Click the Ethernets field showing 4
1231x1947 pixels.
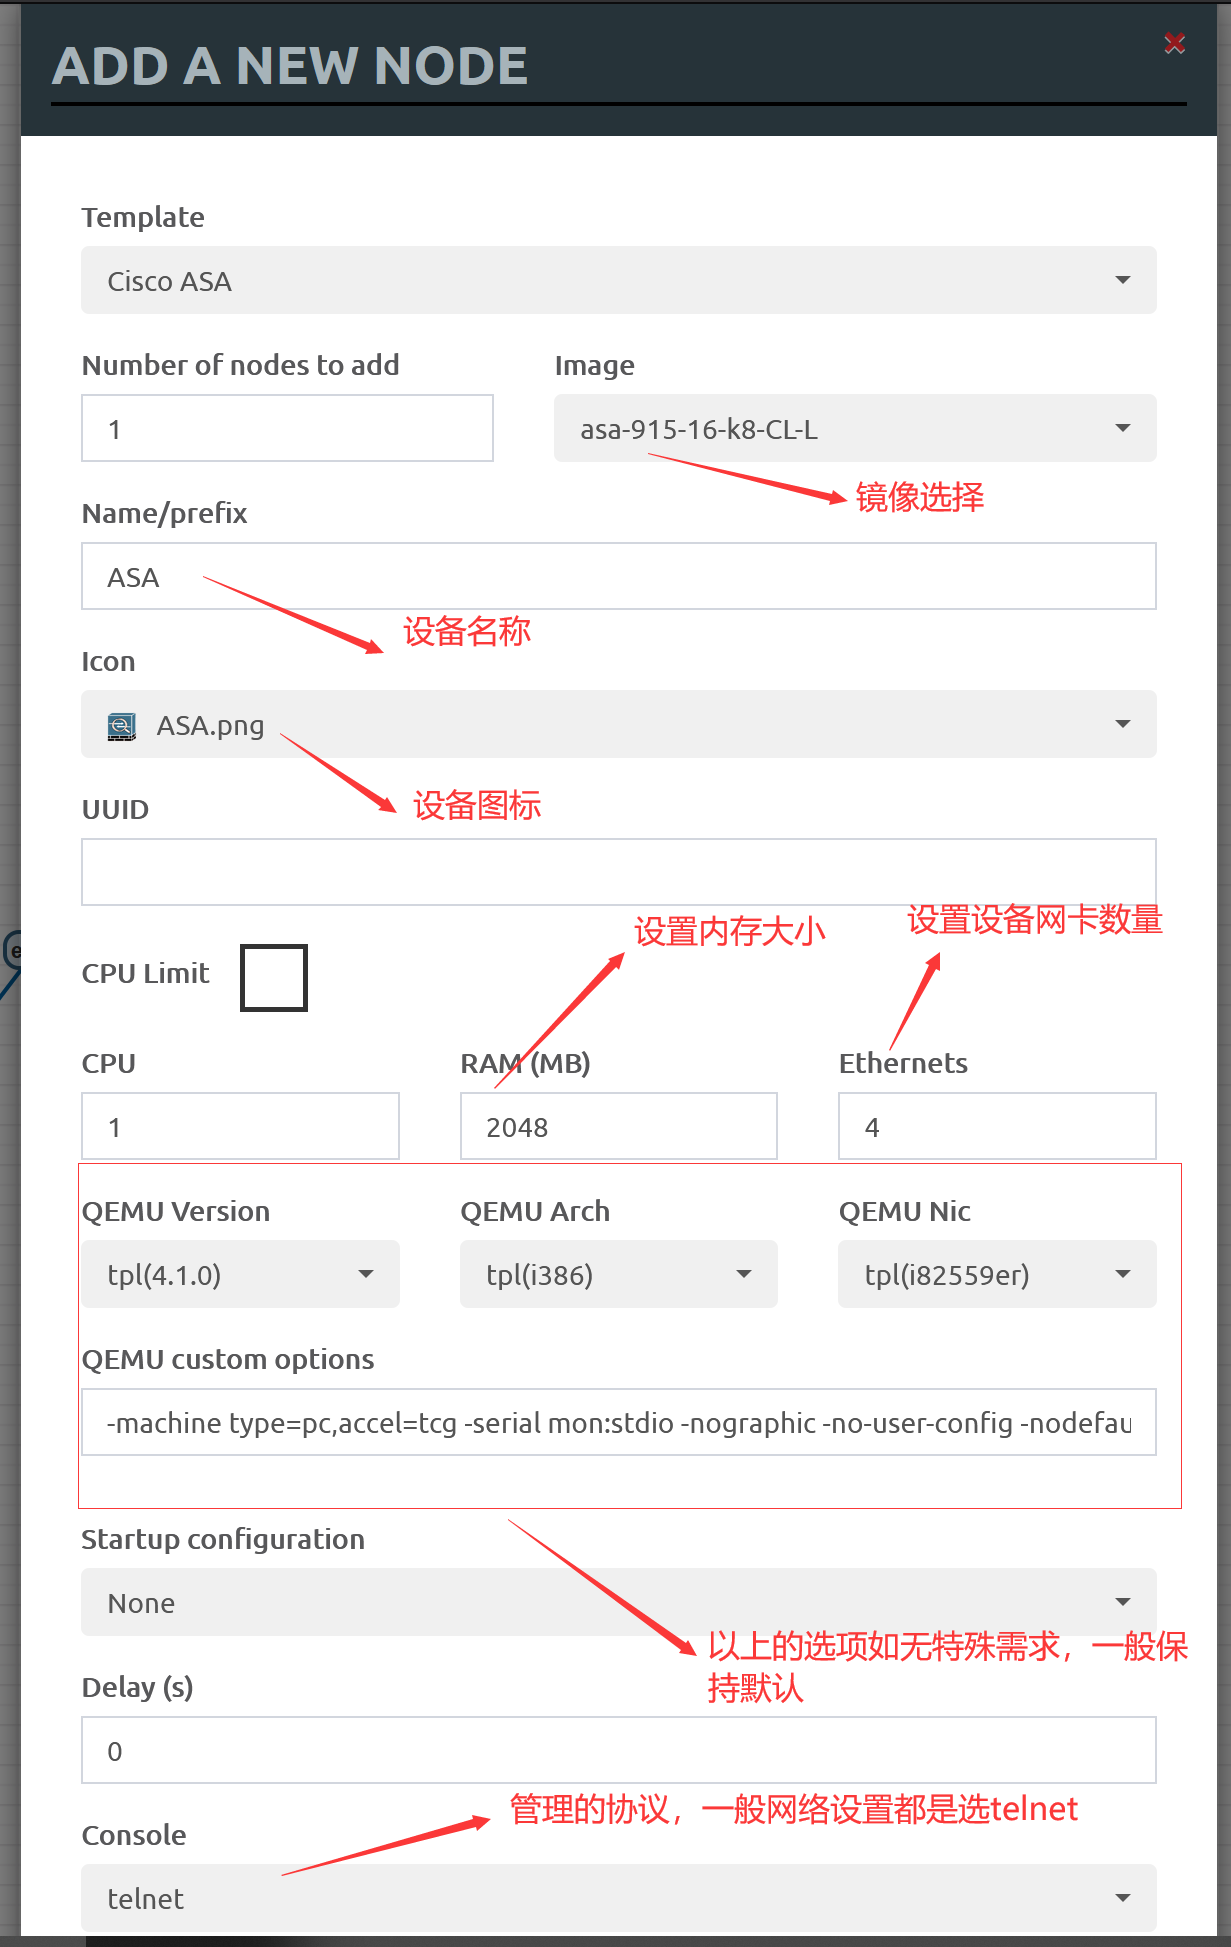pyautogui.click(x=997, y=1126)
